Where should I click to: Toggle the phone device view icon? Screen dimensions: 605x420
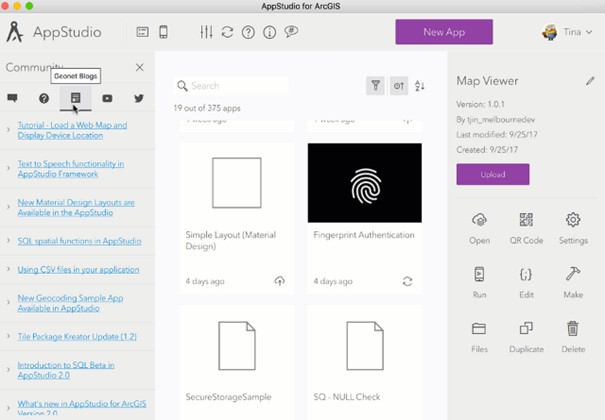tap(164, 32)
